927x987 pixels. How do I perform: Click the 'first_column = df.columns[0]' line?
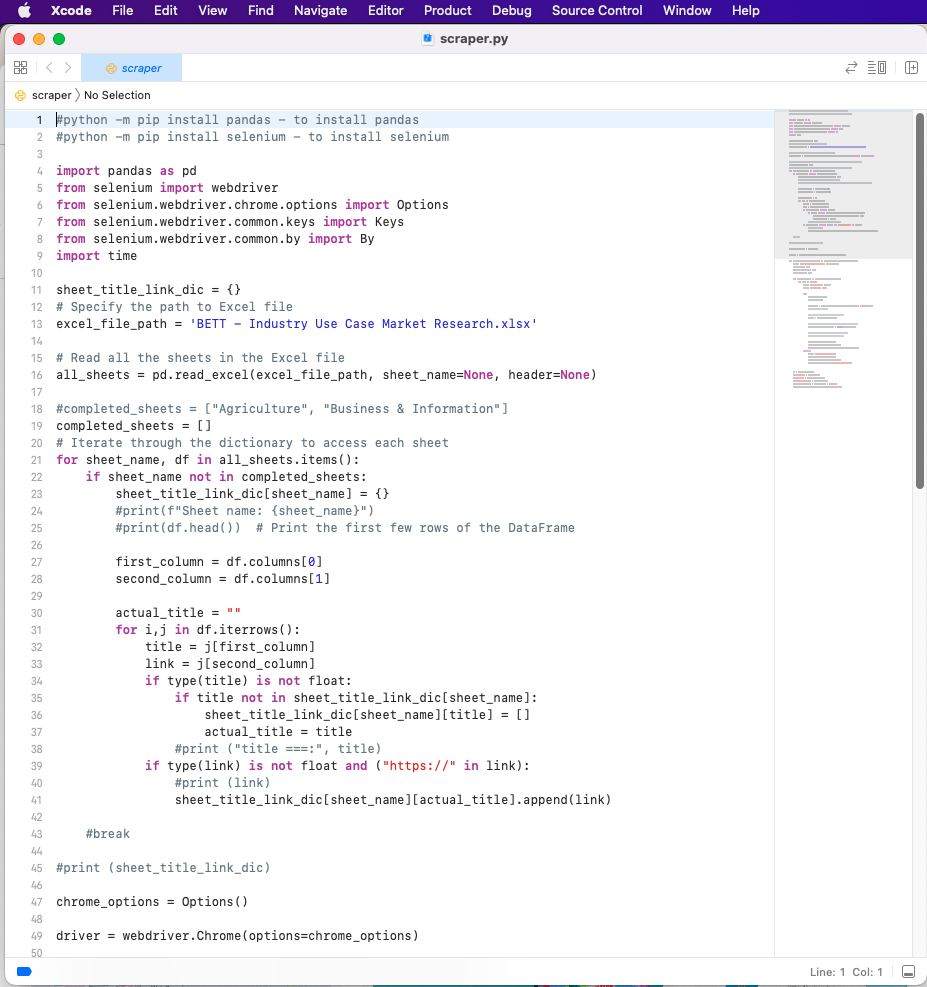[x=219, y=561]
